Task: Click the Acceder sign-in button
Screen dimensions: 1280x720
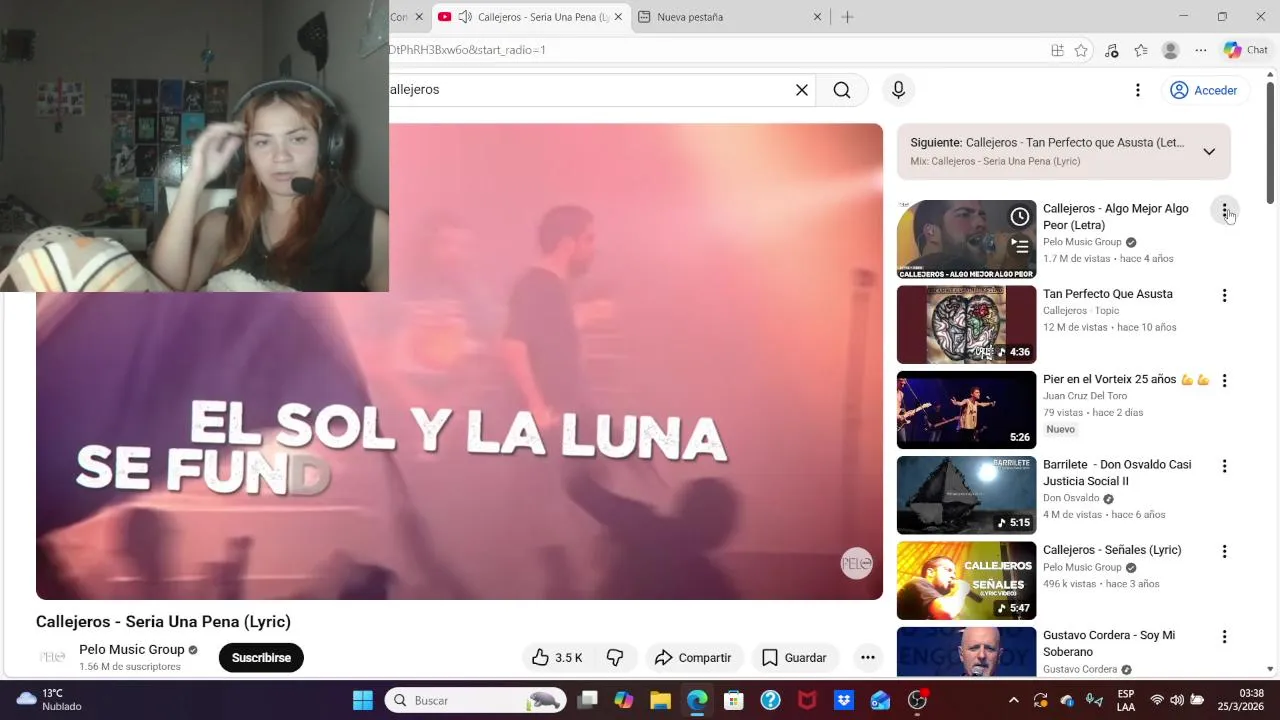Action: point(1204,90)
